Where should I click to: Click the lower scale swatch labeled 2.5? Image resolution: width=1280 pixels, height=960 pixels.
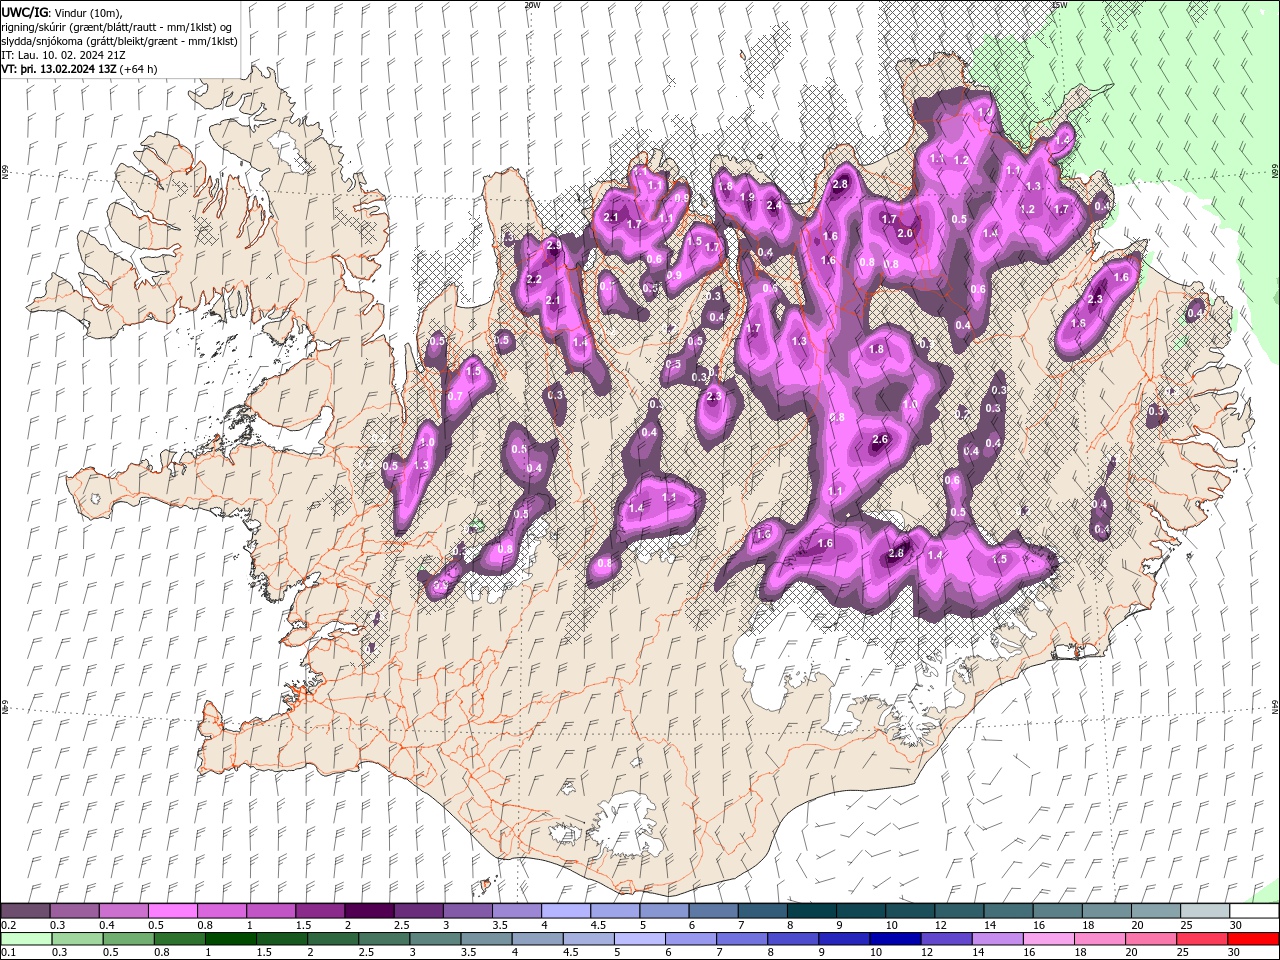point(383,939)
